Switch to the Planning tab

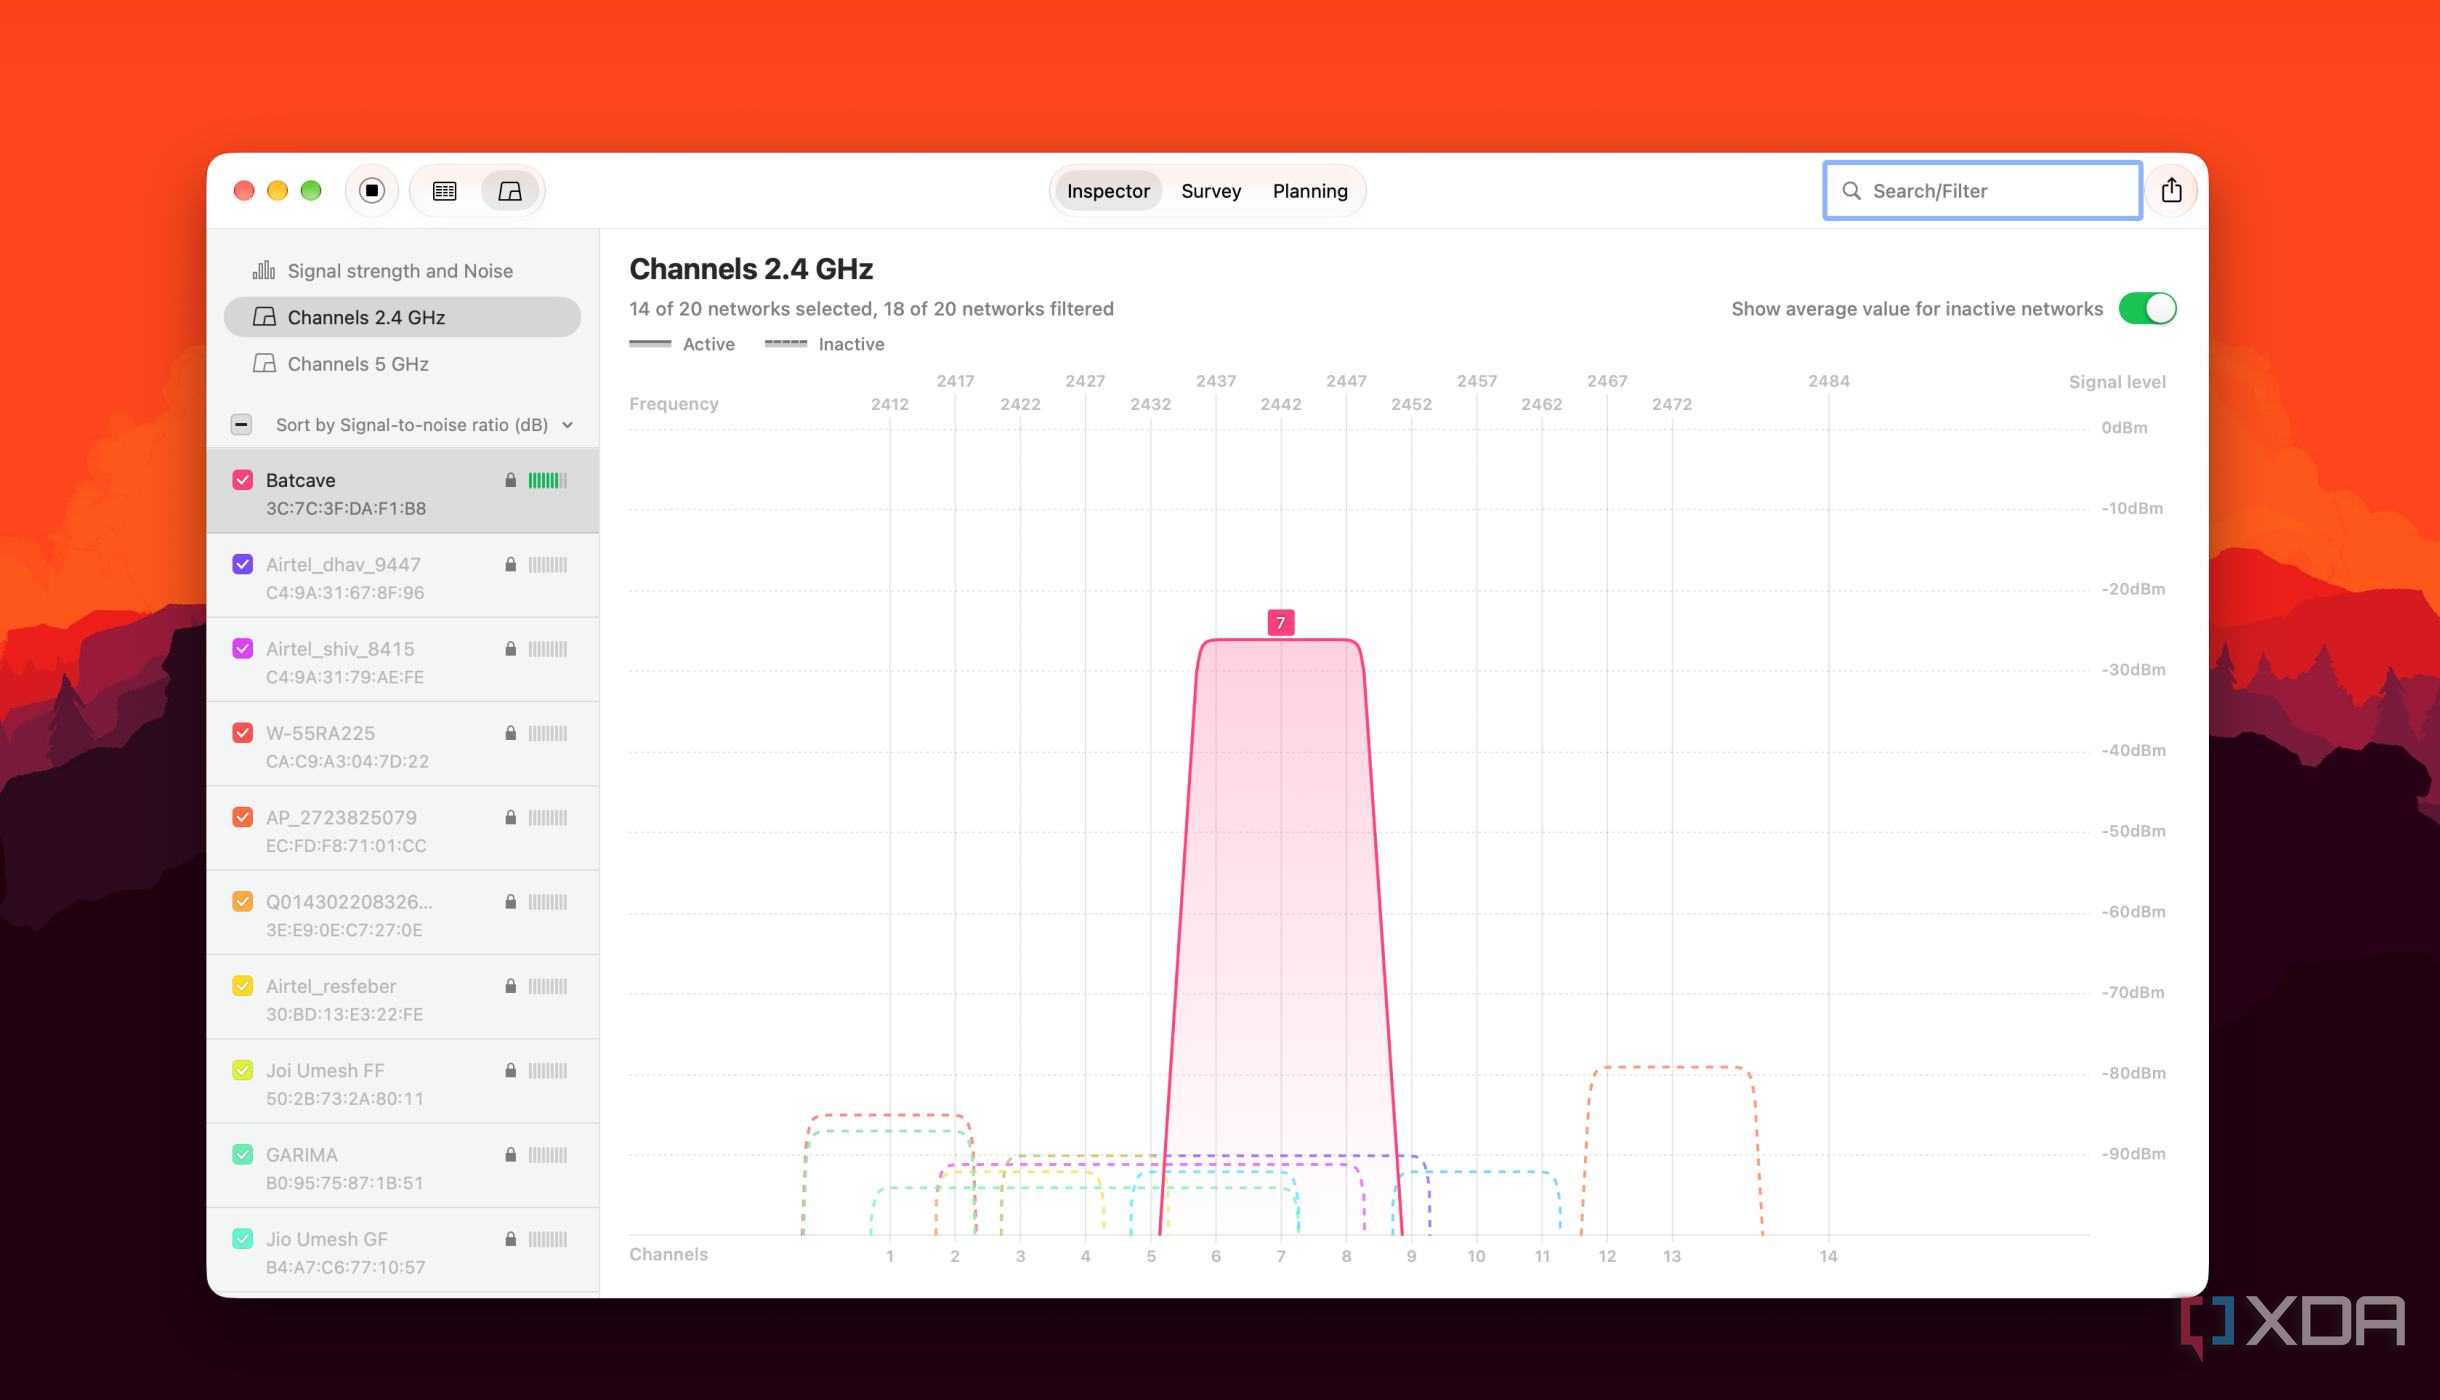coord(1310,190)
